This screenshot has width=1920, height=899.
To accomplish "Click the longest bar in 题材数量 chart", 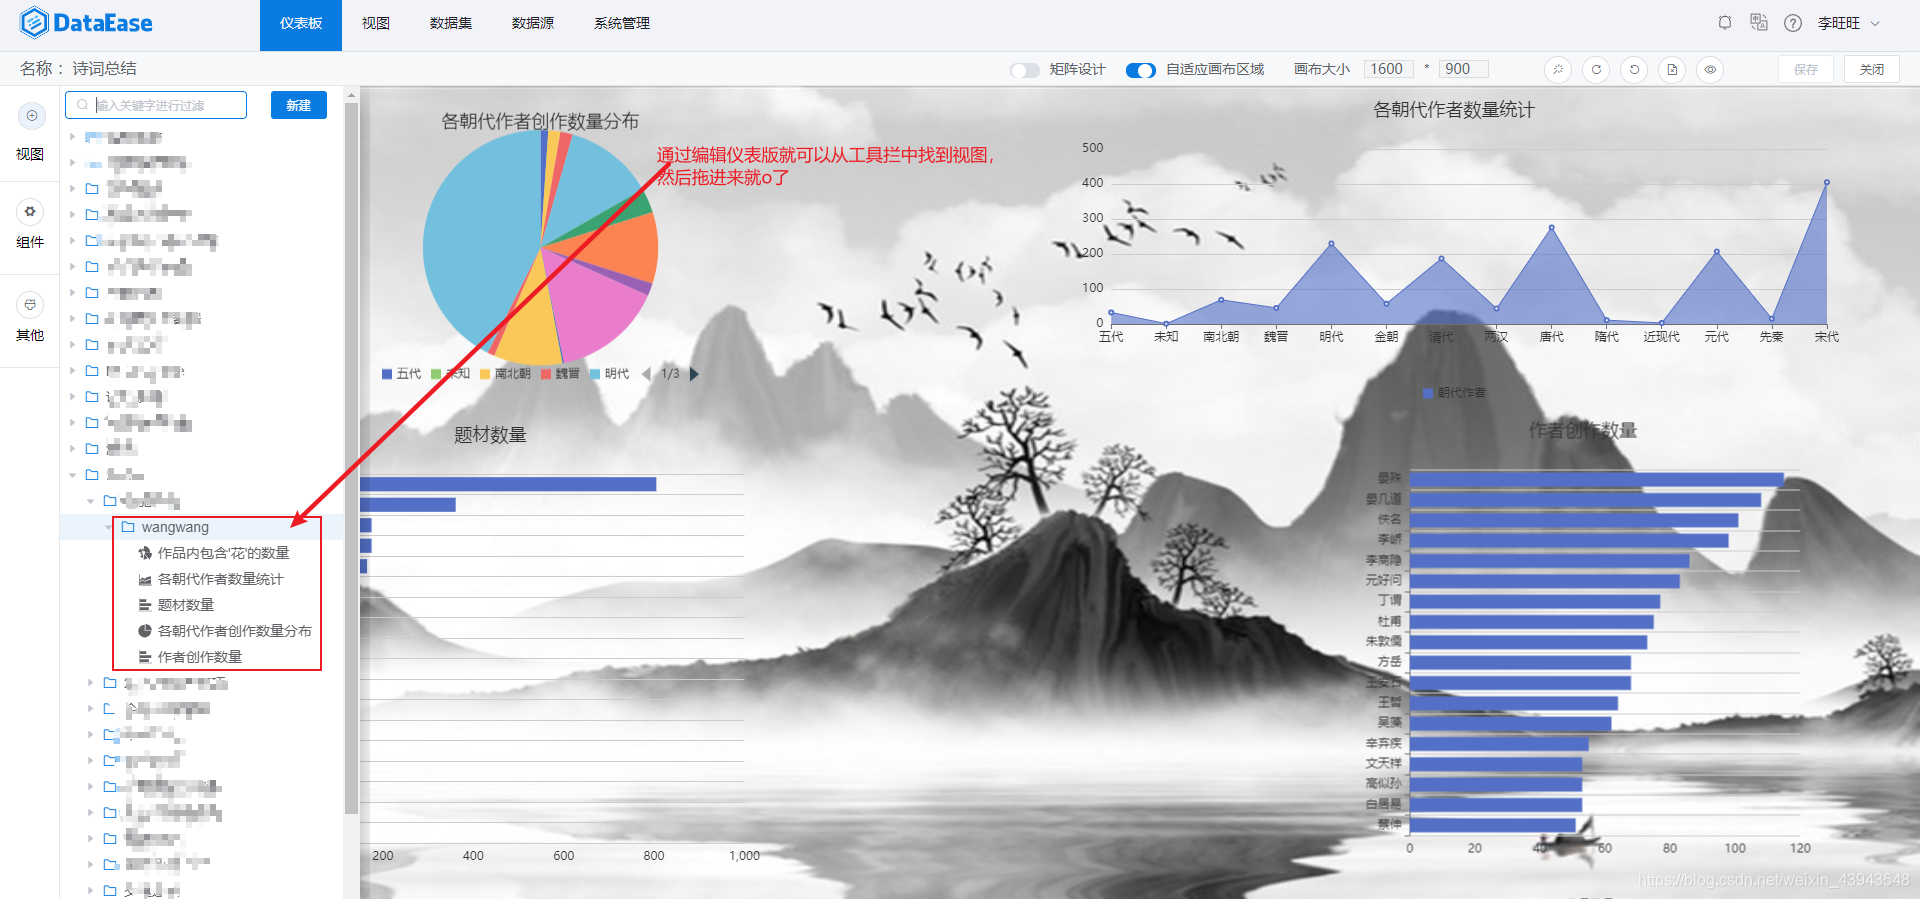I will pos(508,484).
